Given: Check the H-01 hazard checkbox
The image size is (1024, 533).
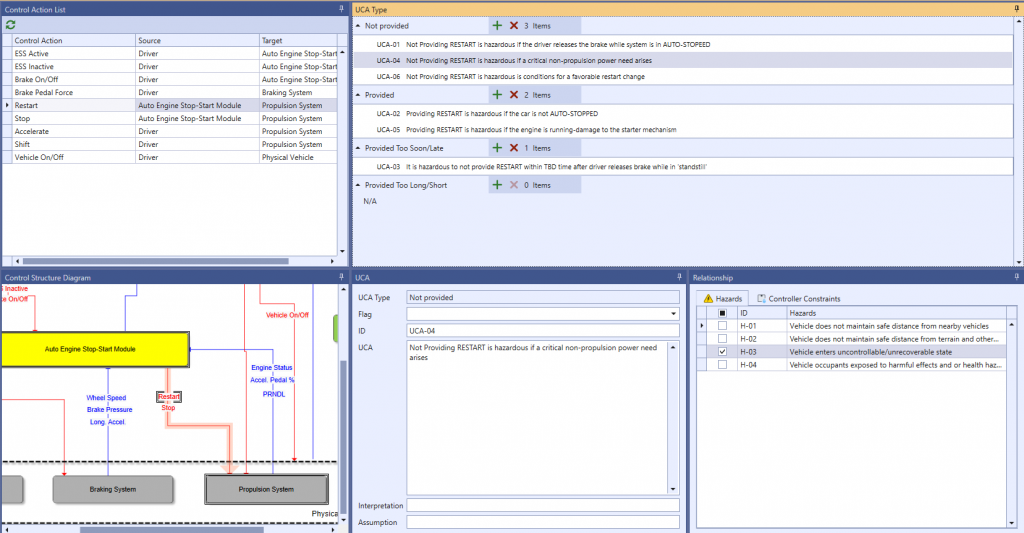Looking at the screenshot, I should (722, 325).
